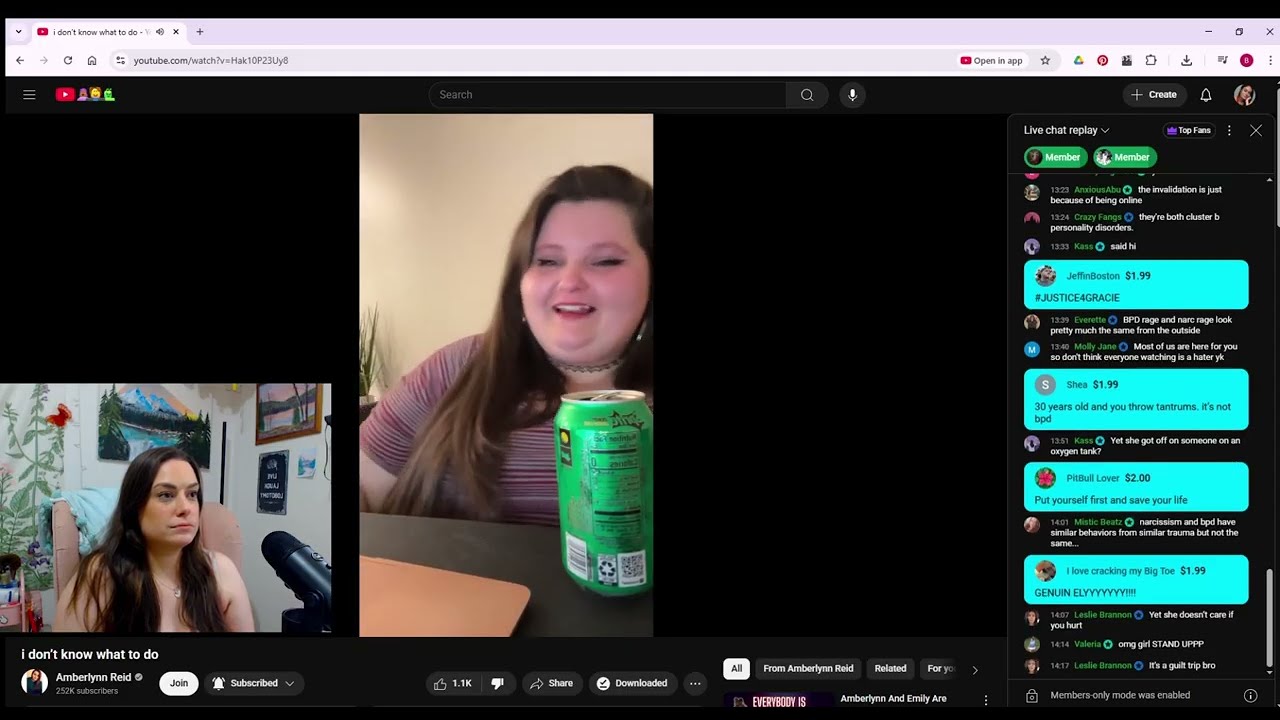
Task: Open JeffinBoston's $1.99 Super Chat
Action: pyautogui.click(x=1136, y=285)
